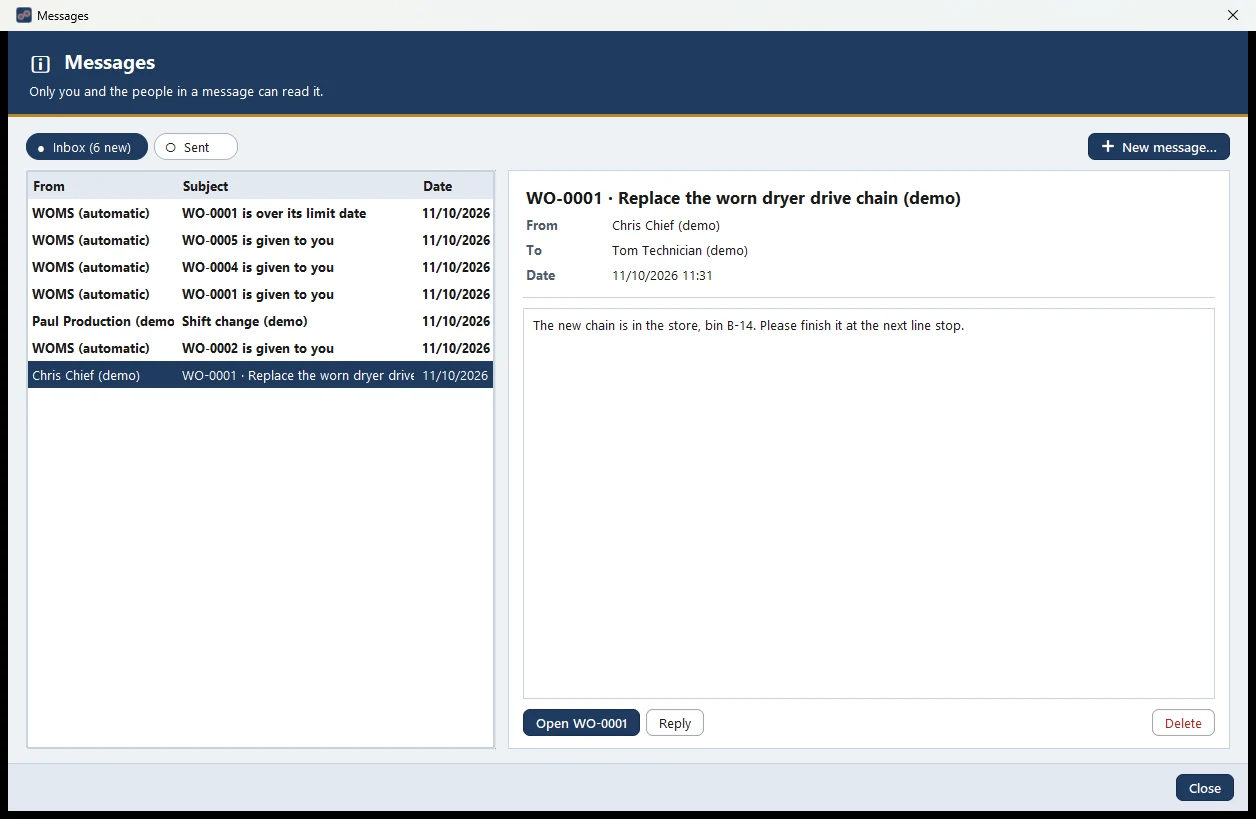Switch to the Sent messages view
1256x819 pixels.
(196, 147)
